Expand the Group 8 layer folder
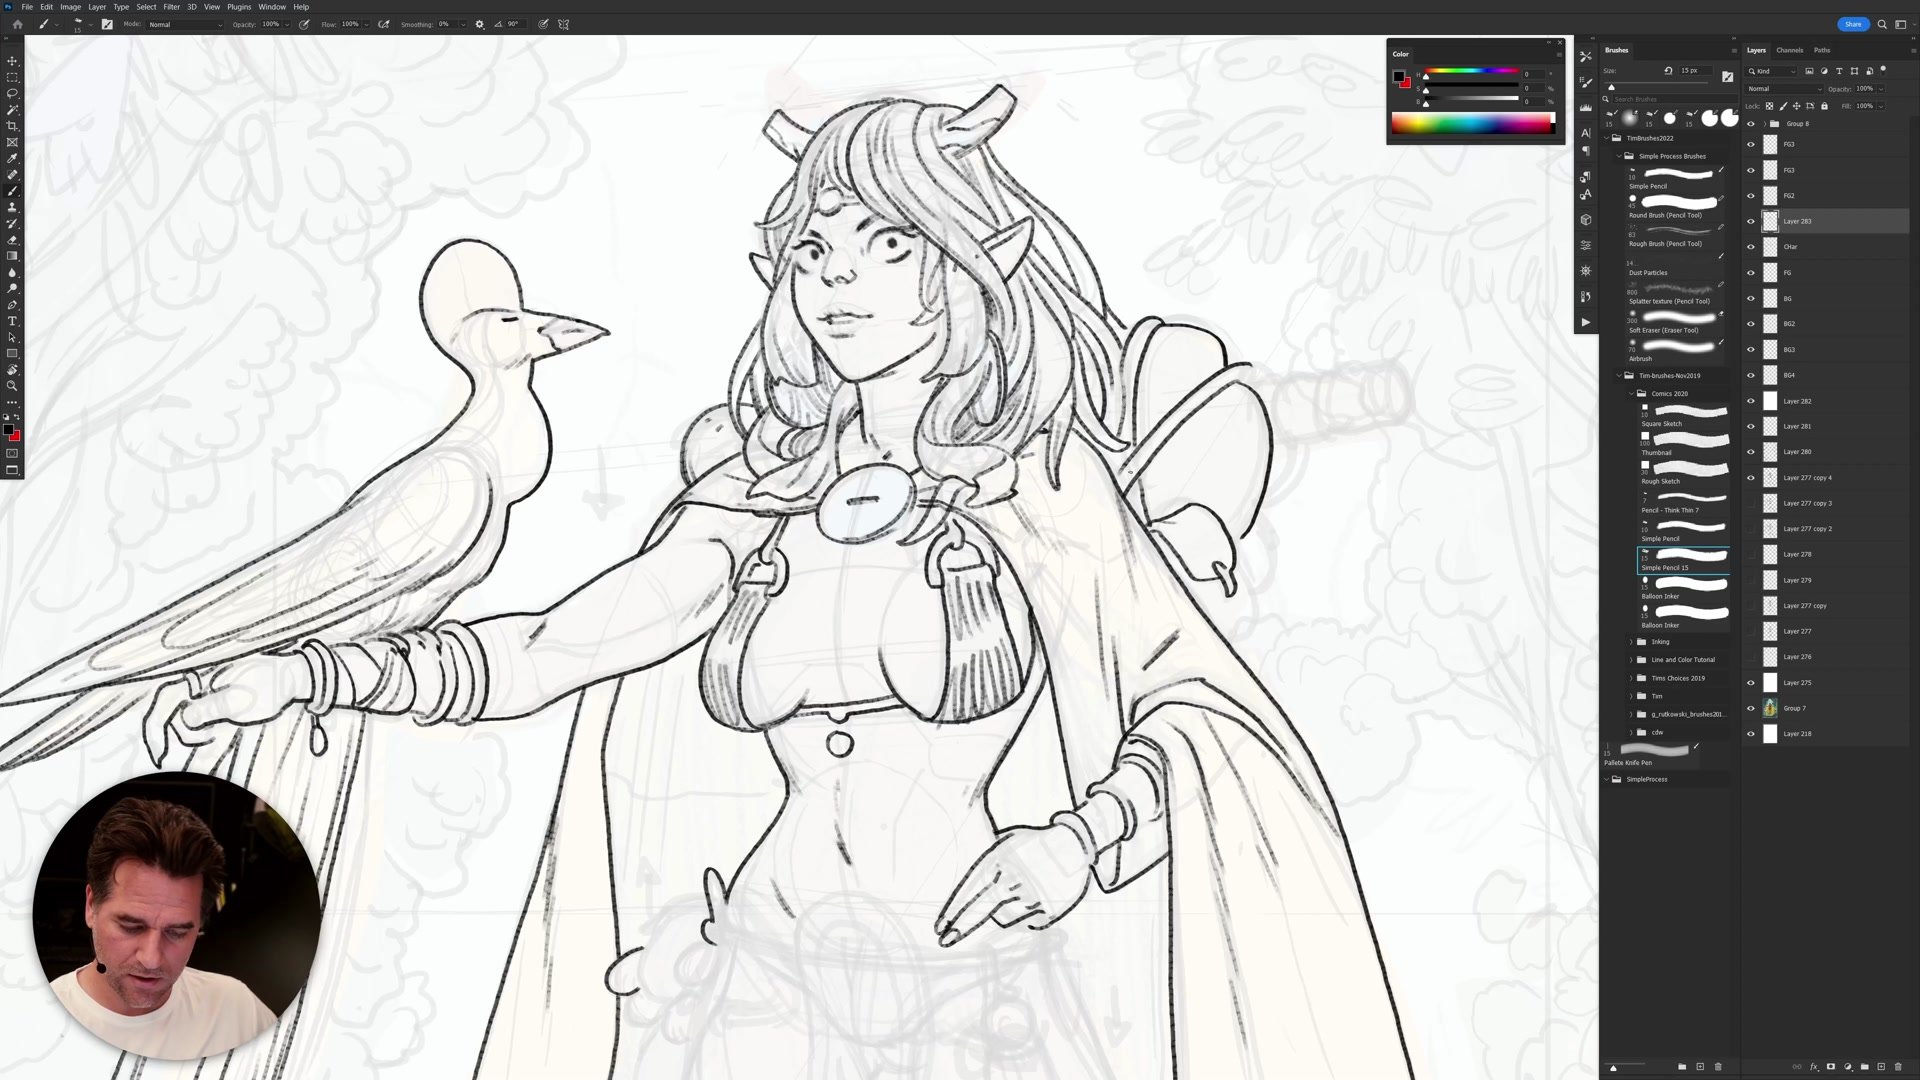The image size is (1920, 1080). (1763, 124)
